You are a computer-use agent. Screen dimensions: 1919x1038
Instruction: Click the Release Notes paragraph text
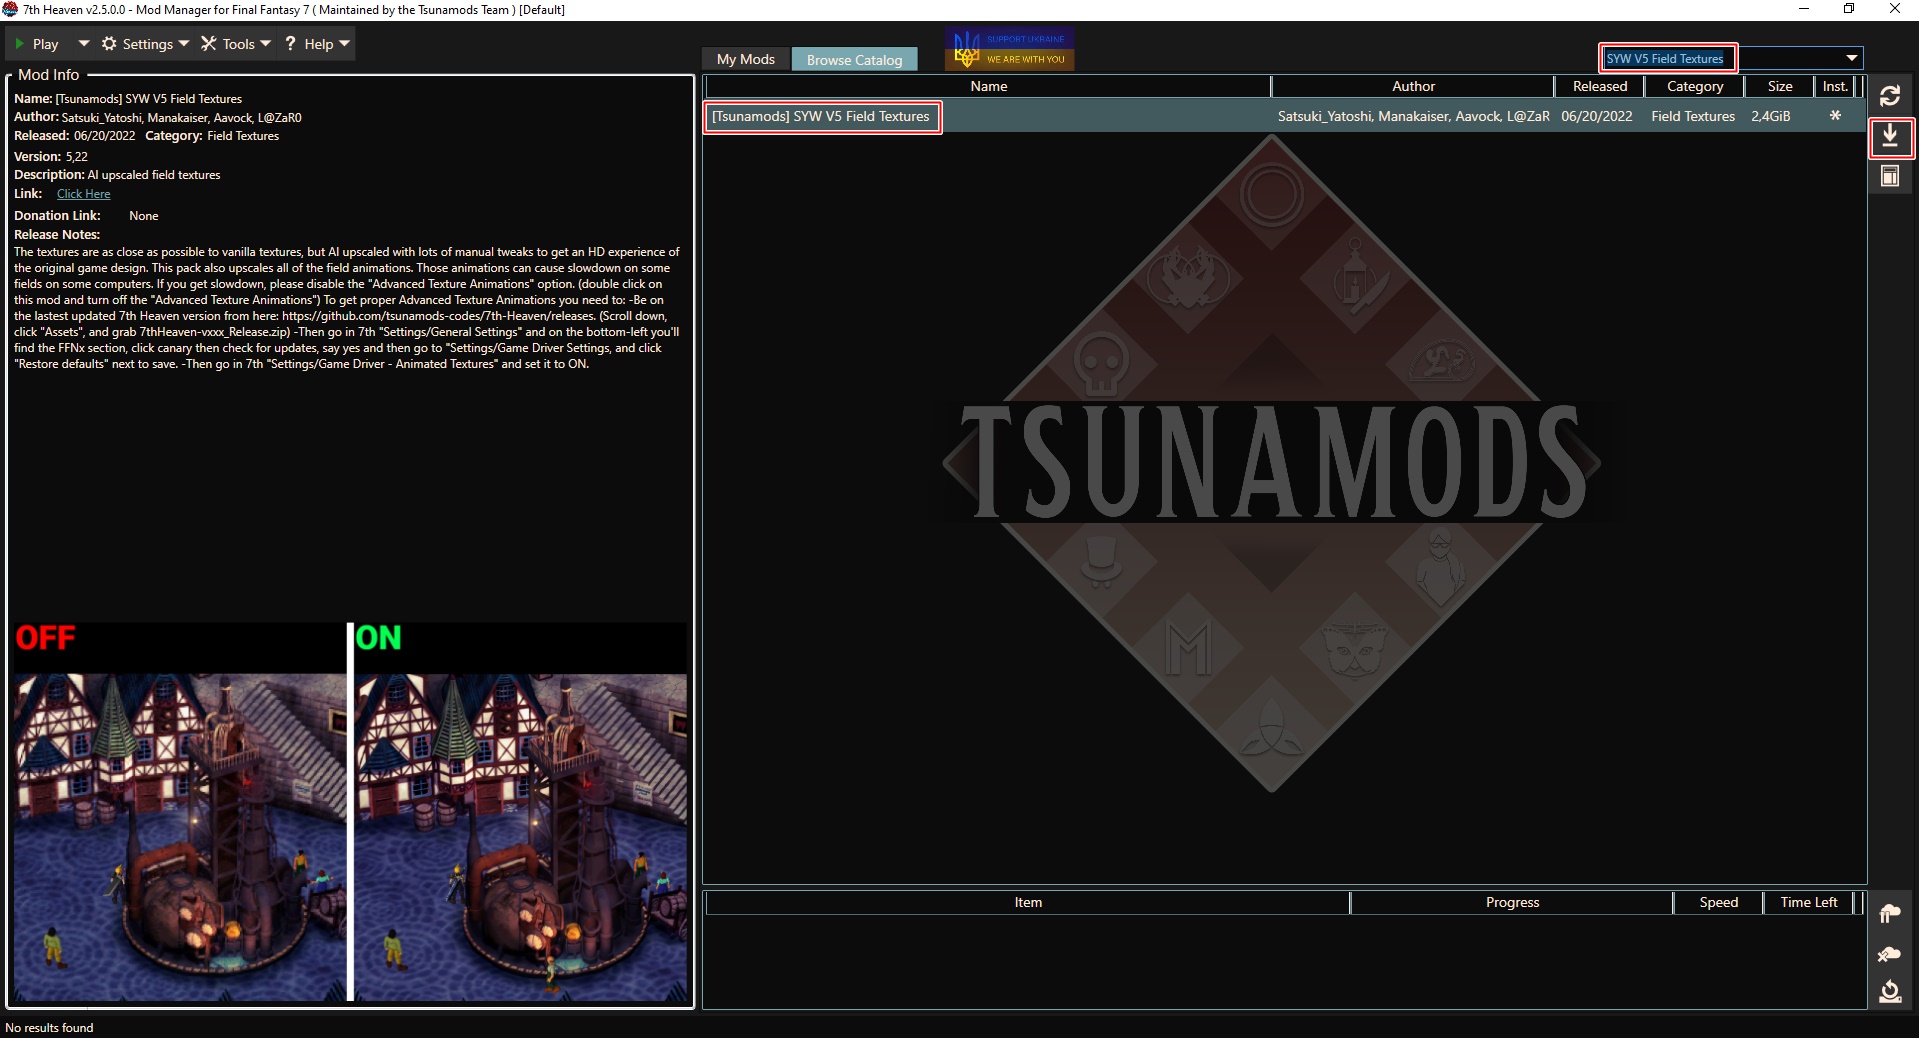(x=347, y=308)
